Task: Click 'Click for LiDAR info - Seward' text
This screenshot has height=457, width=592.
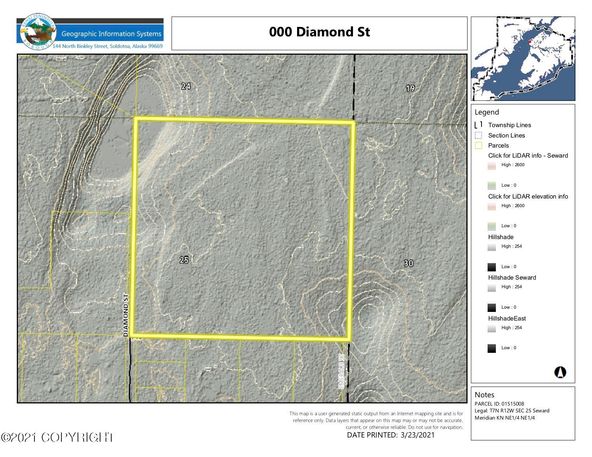Action: [x=528, y=155]
